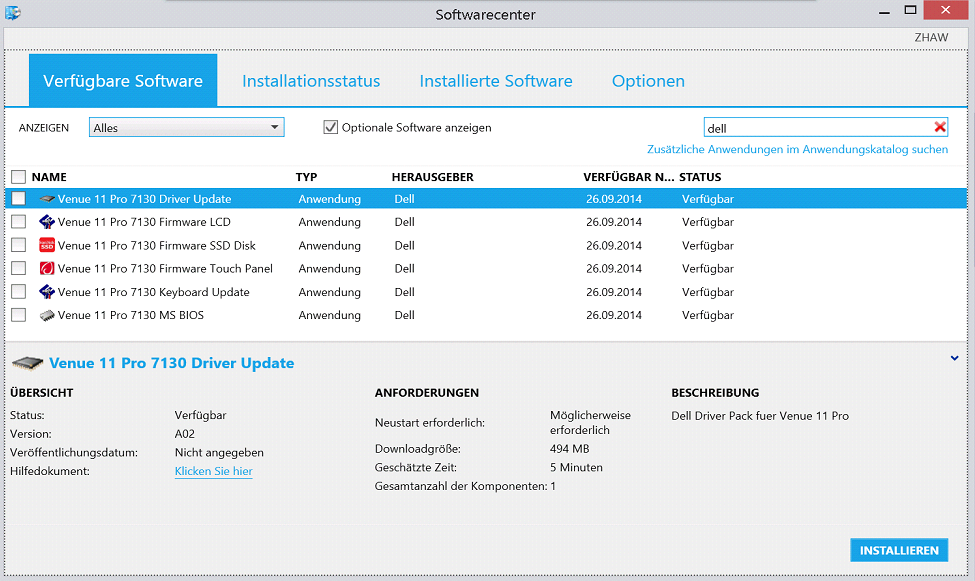The height and width of the screenshot is (581, 975).
Task: Click the 'Möglicherweise erforderlich' restart value
Action: [x=590, y=423]
